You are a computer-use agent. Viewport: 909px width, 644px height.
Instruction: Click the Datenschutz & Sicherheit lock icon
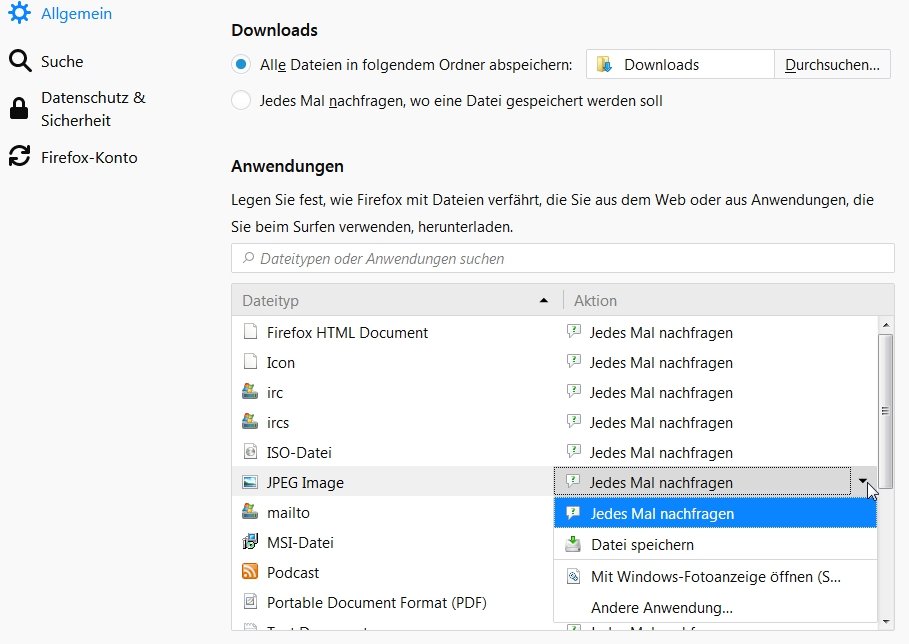pyautogui.click(x=19, y=109)
